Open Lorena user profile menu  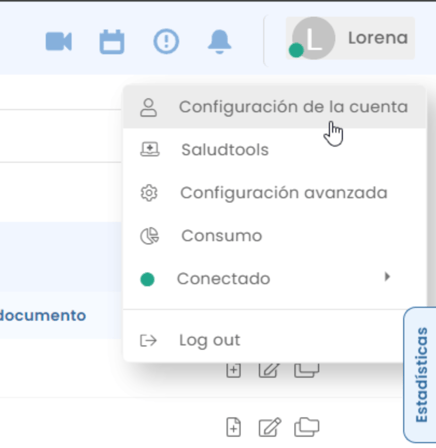(x=350, y=38)
